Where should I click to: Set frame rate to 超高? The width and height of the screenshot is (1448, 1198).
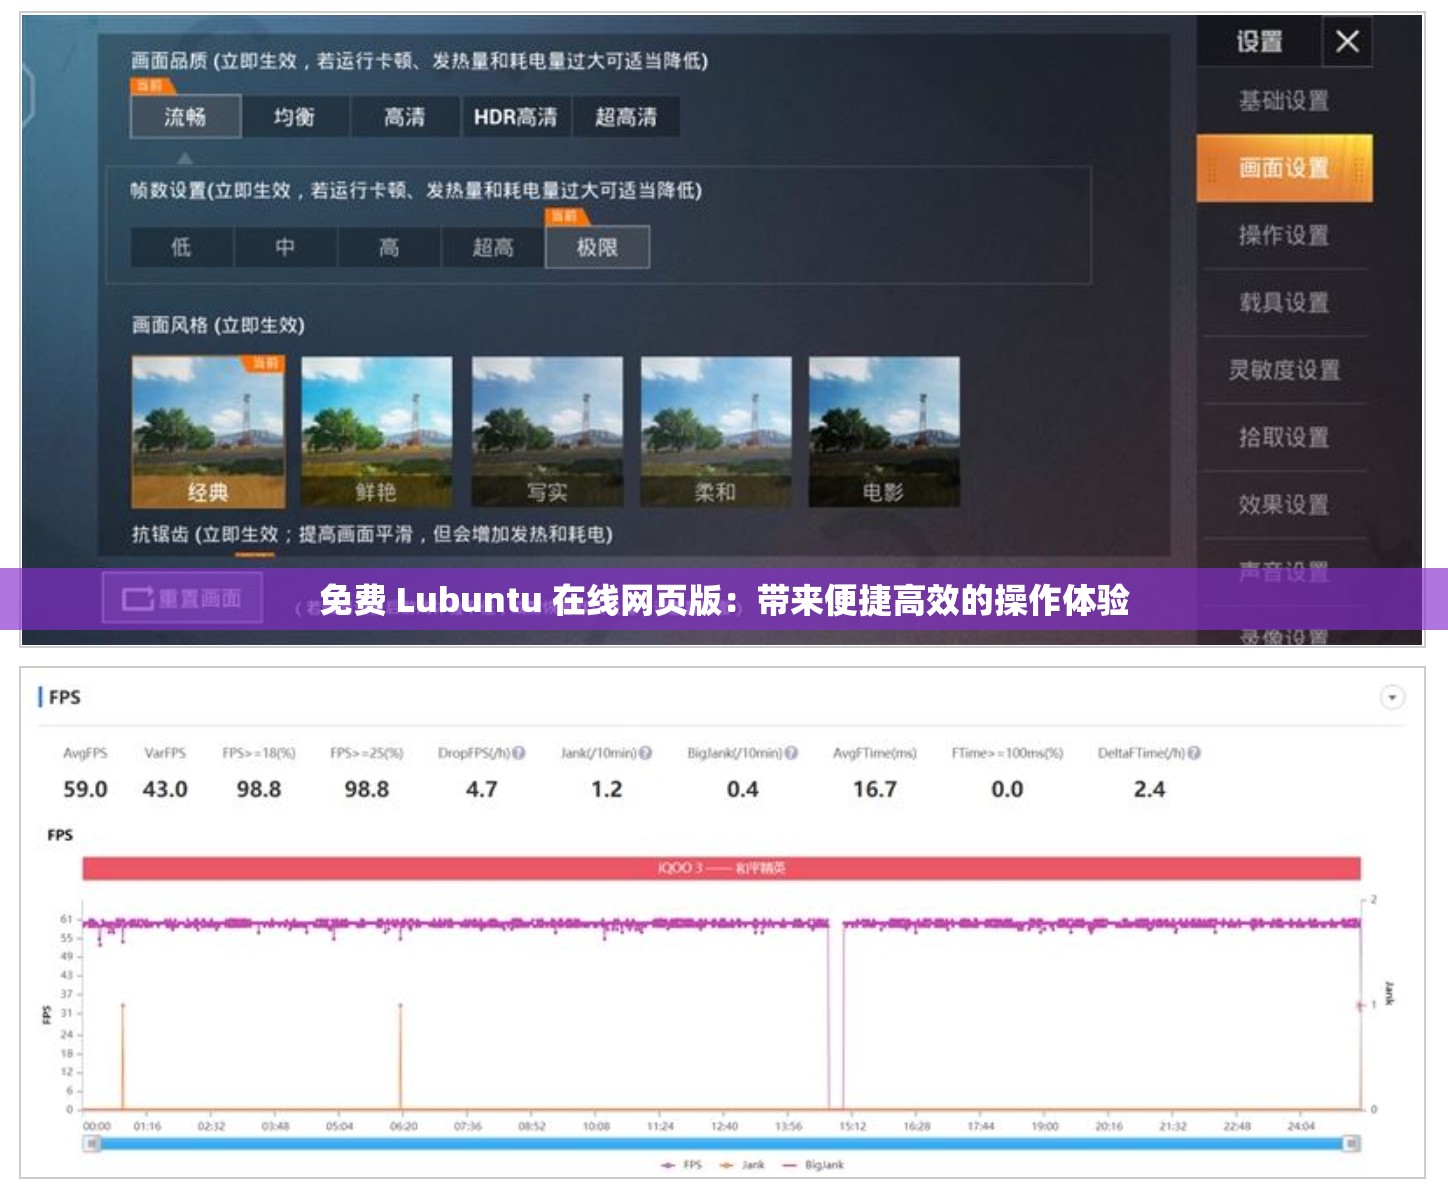click(x=493, y=247)
